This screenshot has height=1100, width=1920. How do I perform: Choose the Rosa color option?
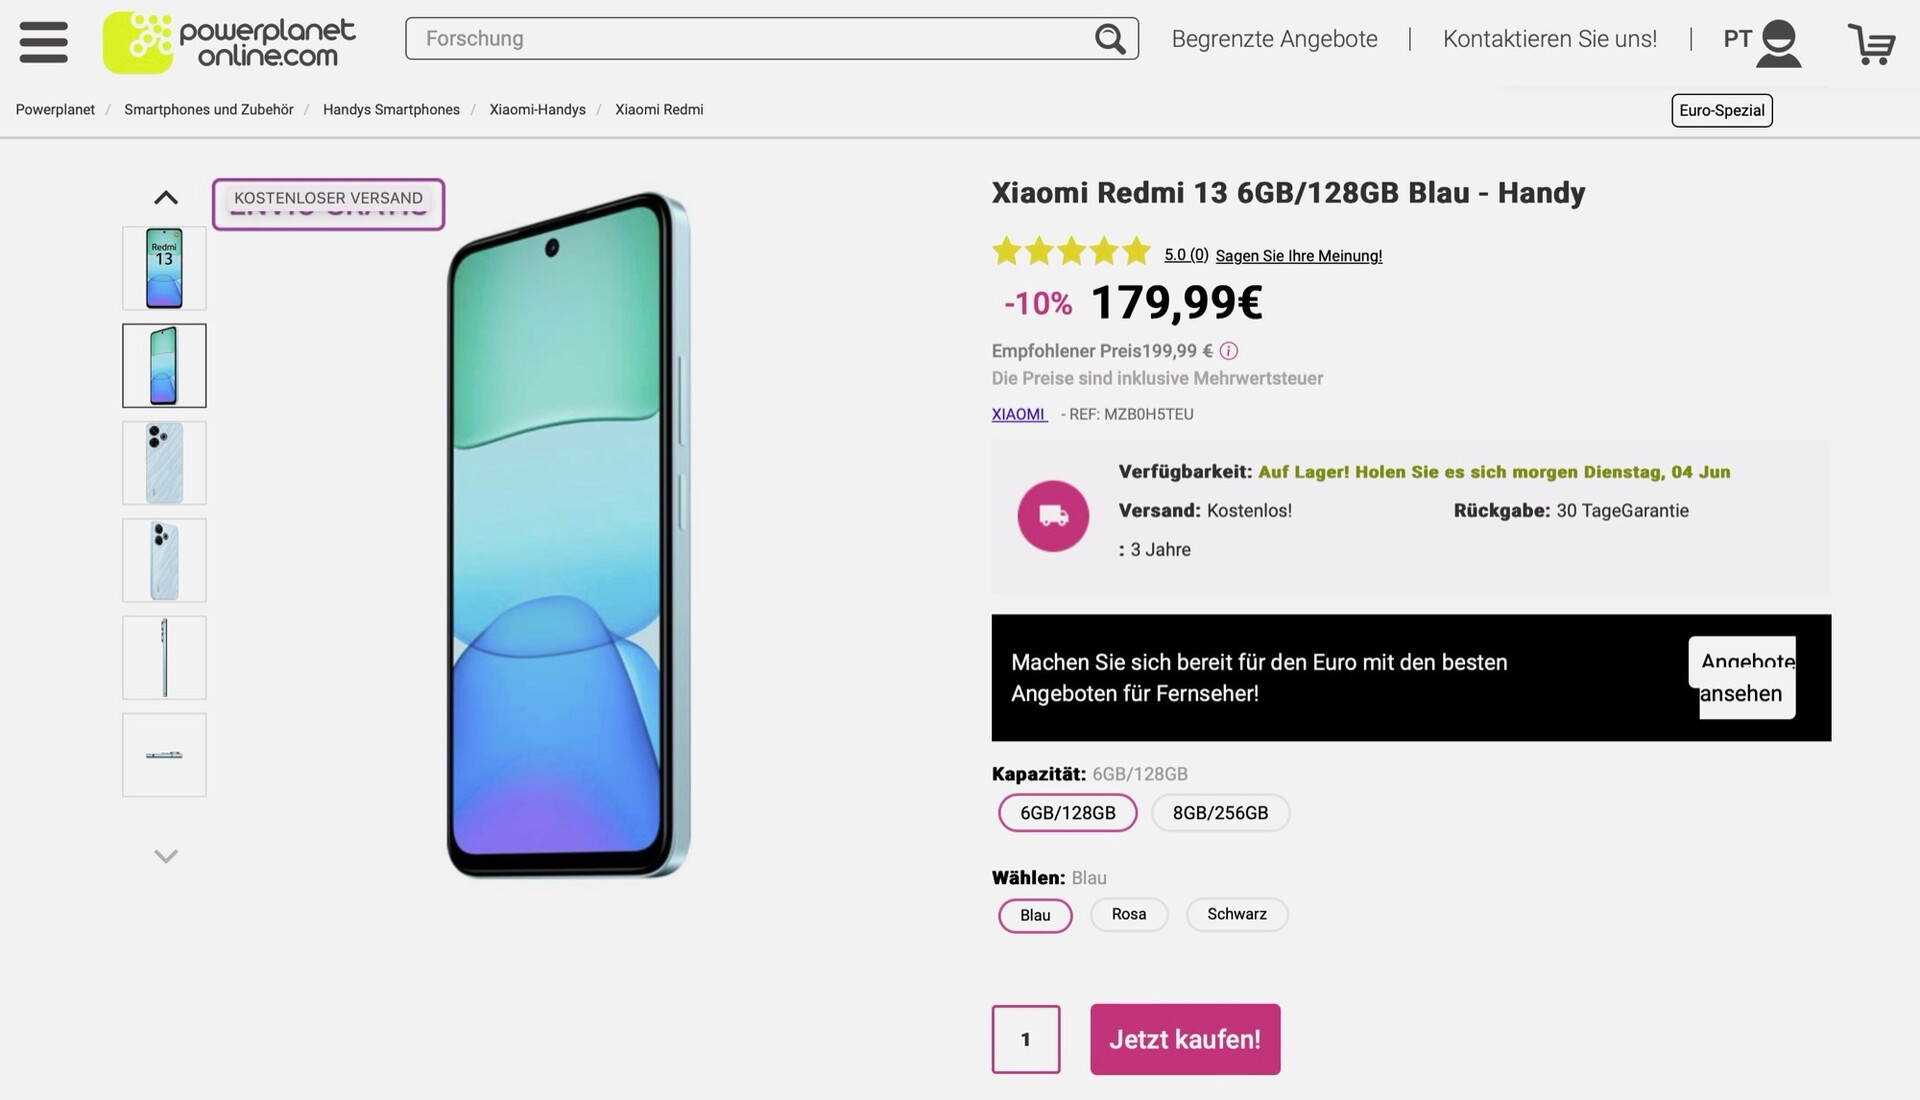1128,914
